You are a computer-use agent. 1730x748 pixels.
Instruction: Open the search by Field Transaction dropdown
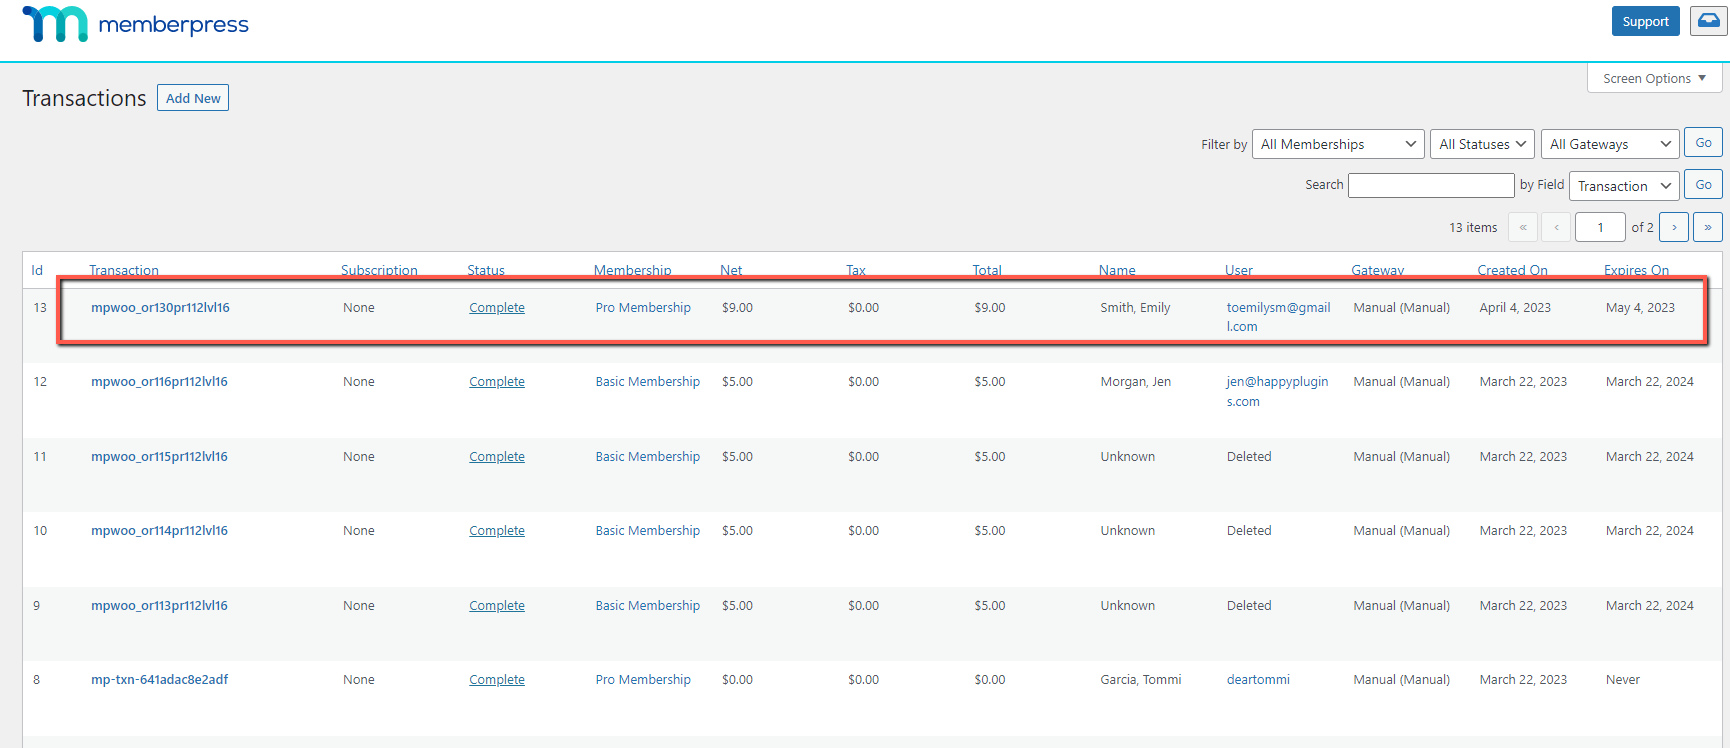coord(1624,186)
